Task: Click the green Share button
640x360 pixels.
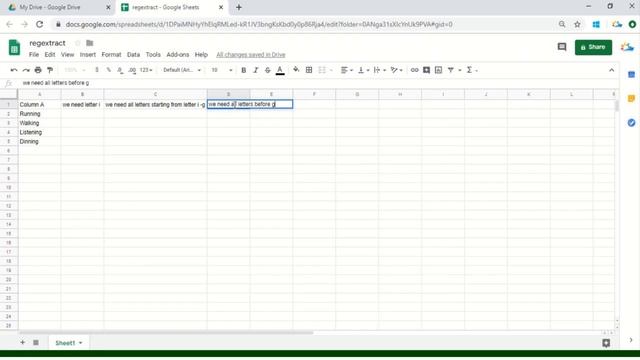Action: 593,47
